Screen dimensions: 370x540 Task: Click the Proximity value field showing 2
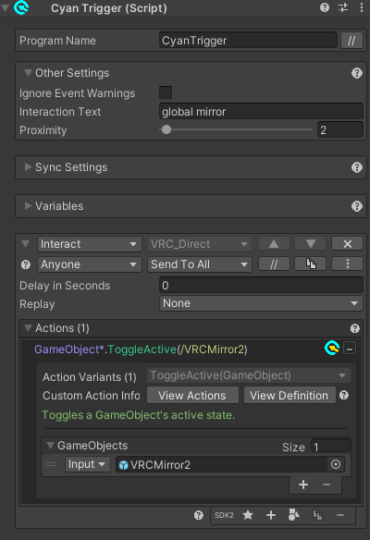click(x=340, y=130)
